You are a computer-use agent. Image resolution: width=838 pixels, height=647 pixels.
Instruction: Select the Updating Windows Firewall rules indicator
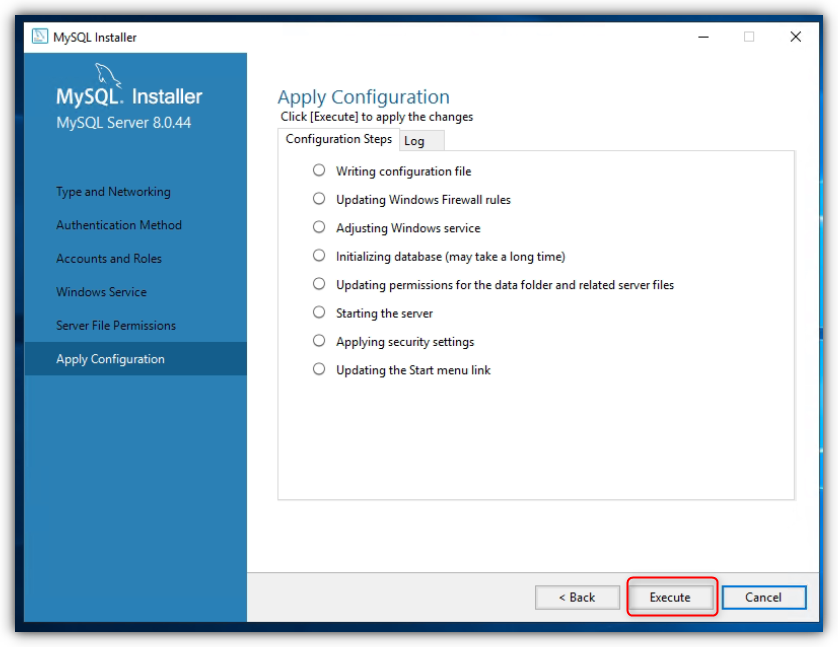(319, 199)
